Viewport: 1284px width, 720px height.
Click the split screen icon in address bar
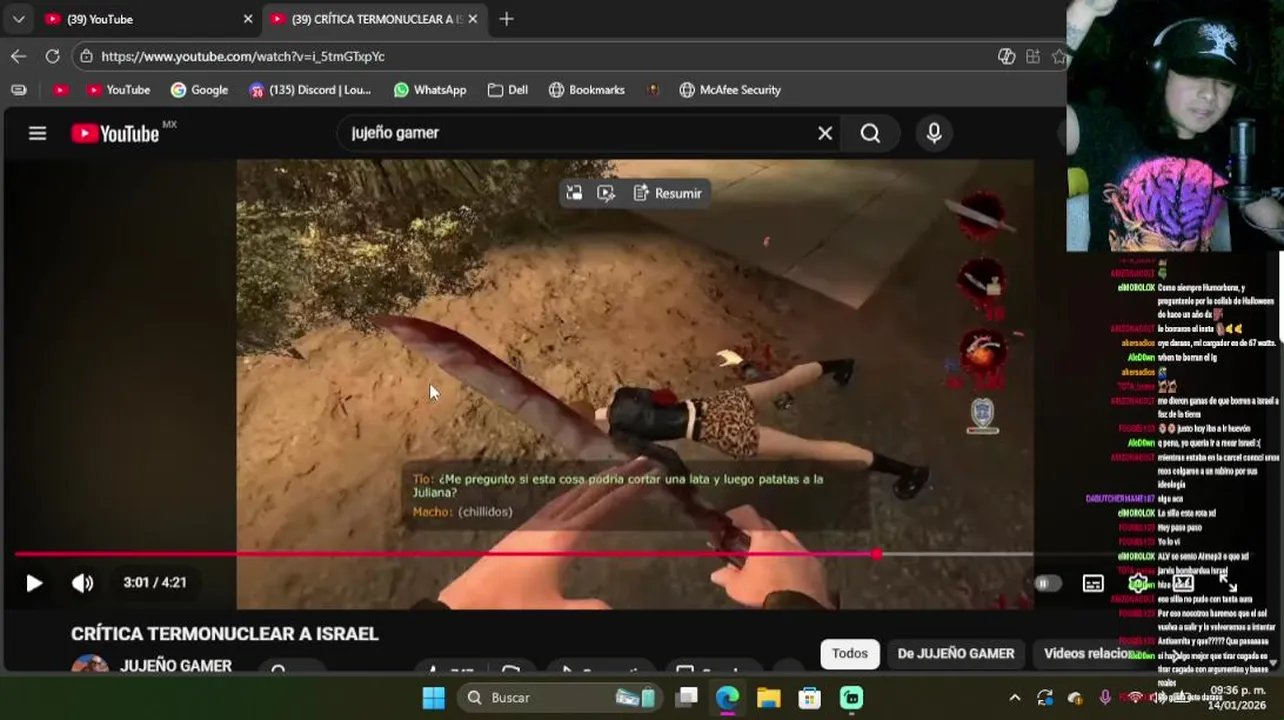[1033, 56]
